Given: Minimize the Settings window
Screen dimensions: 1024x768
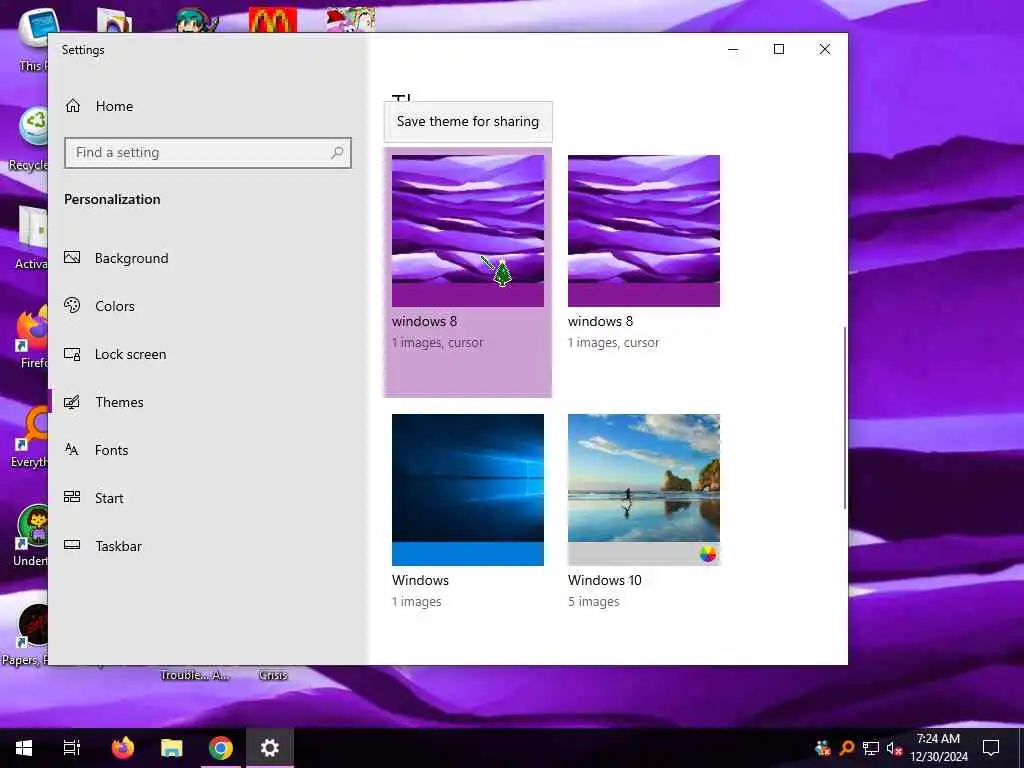Looking at the screenshot, I should point(733,49).
